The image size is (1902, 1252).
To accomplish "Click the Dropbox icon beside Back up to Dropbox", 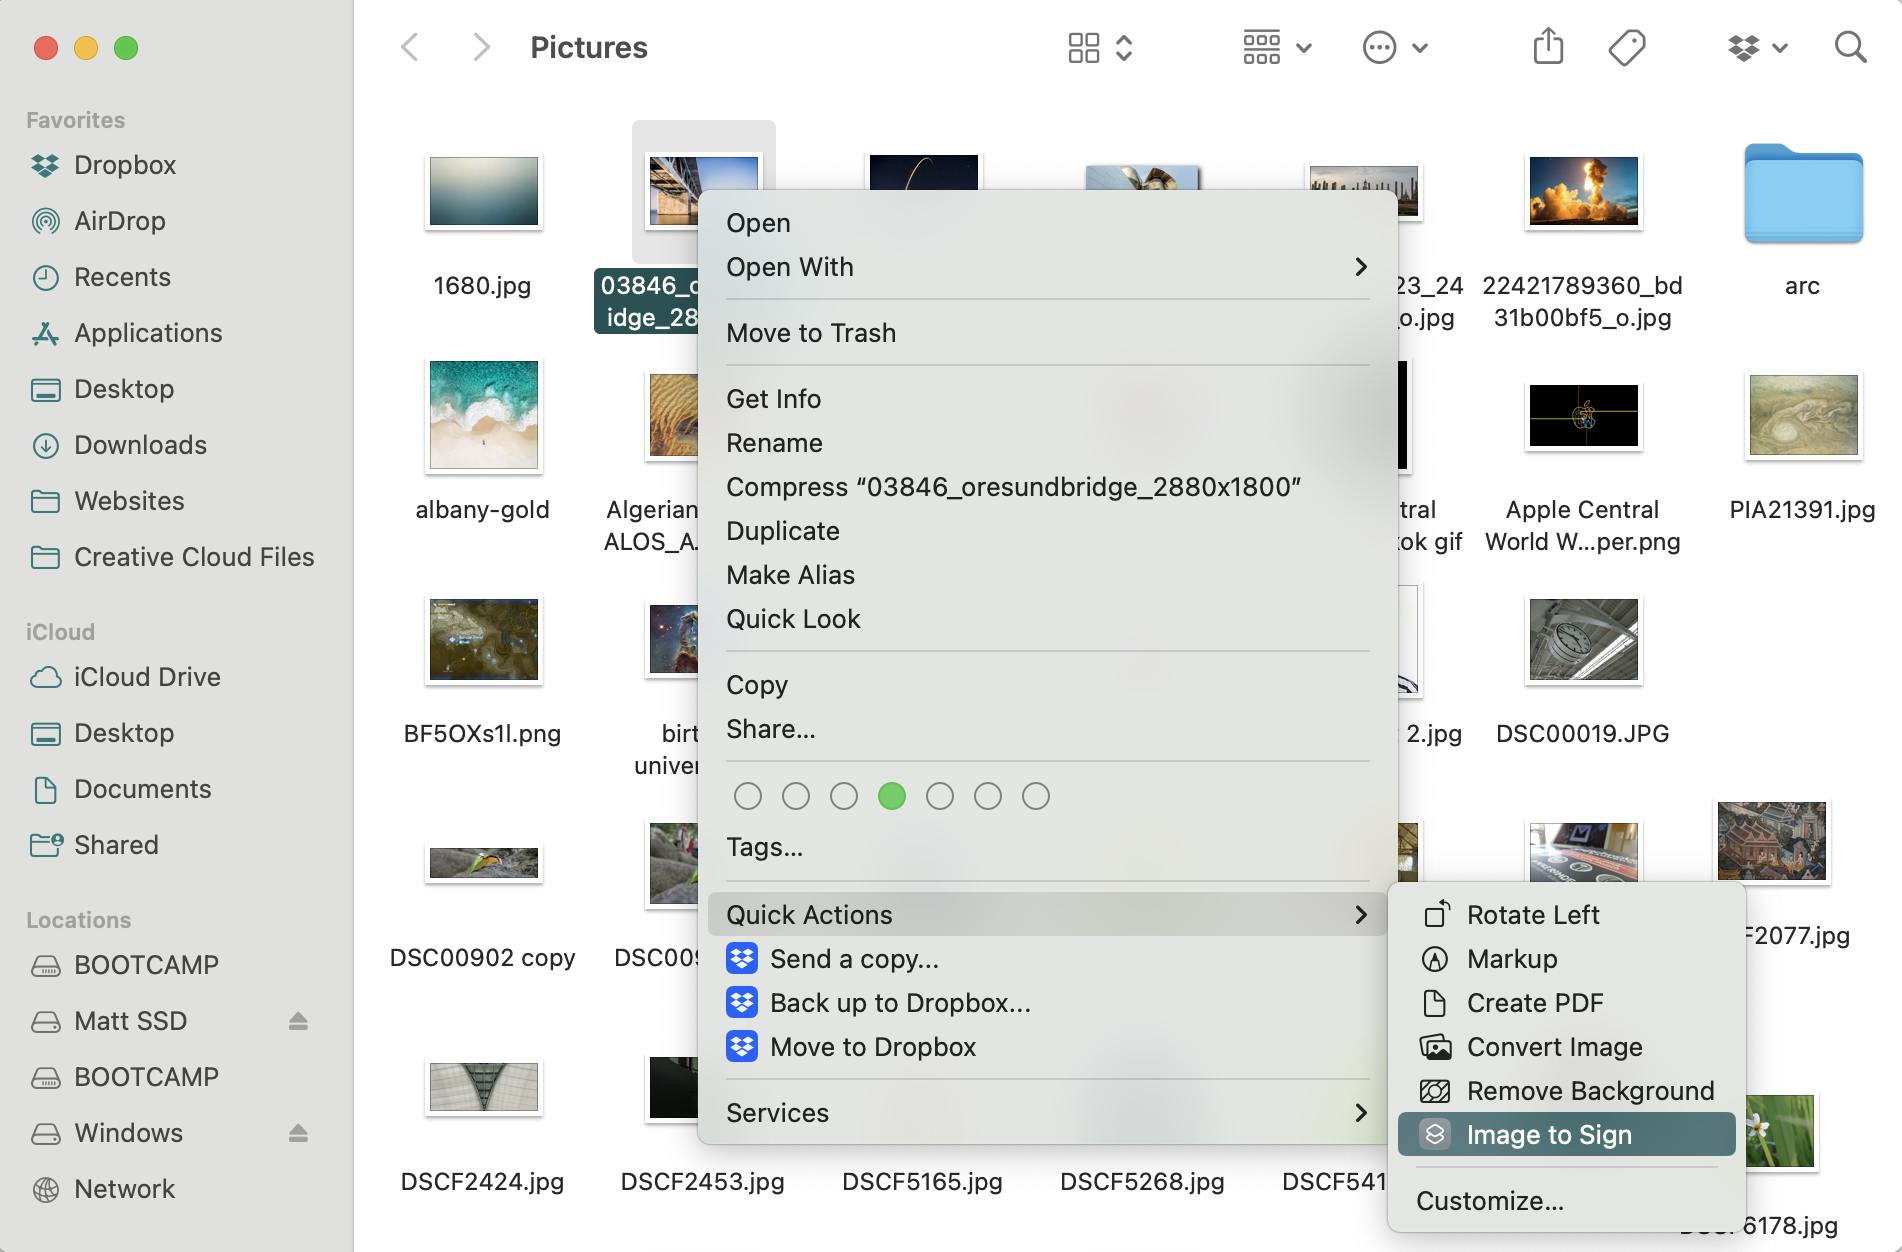I will pos(742,1003).
